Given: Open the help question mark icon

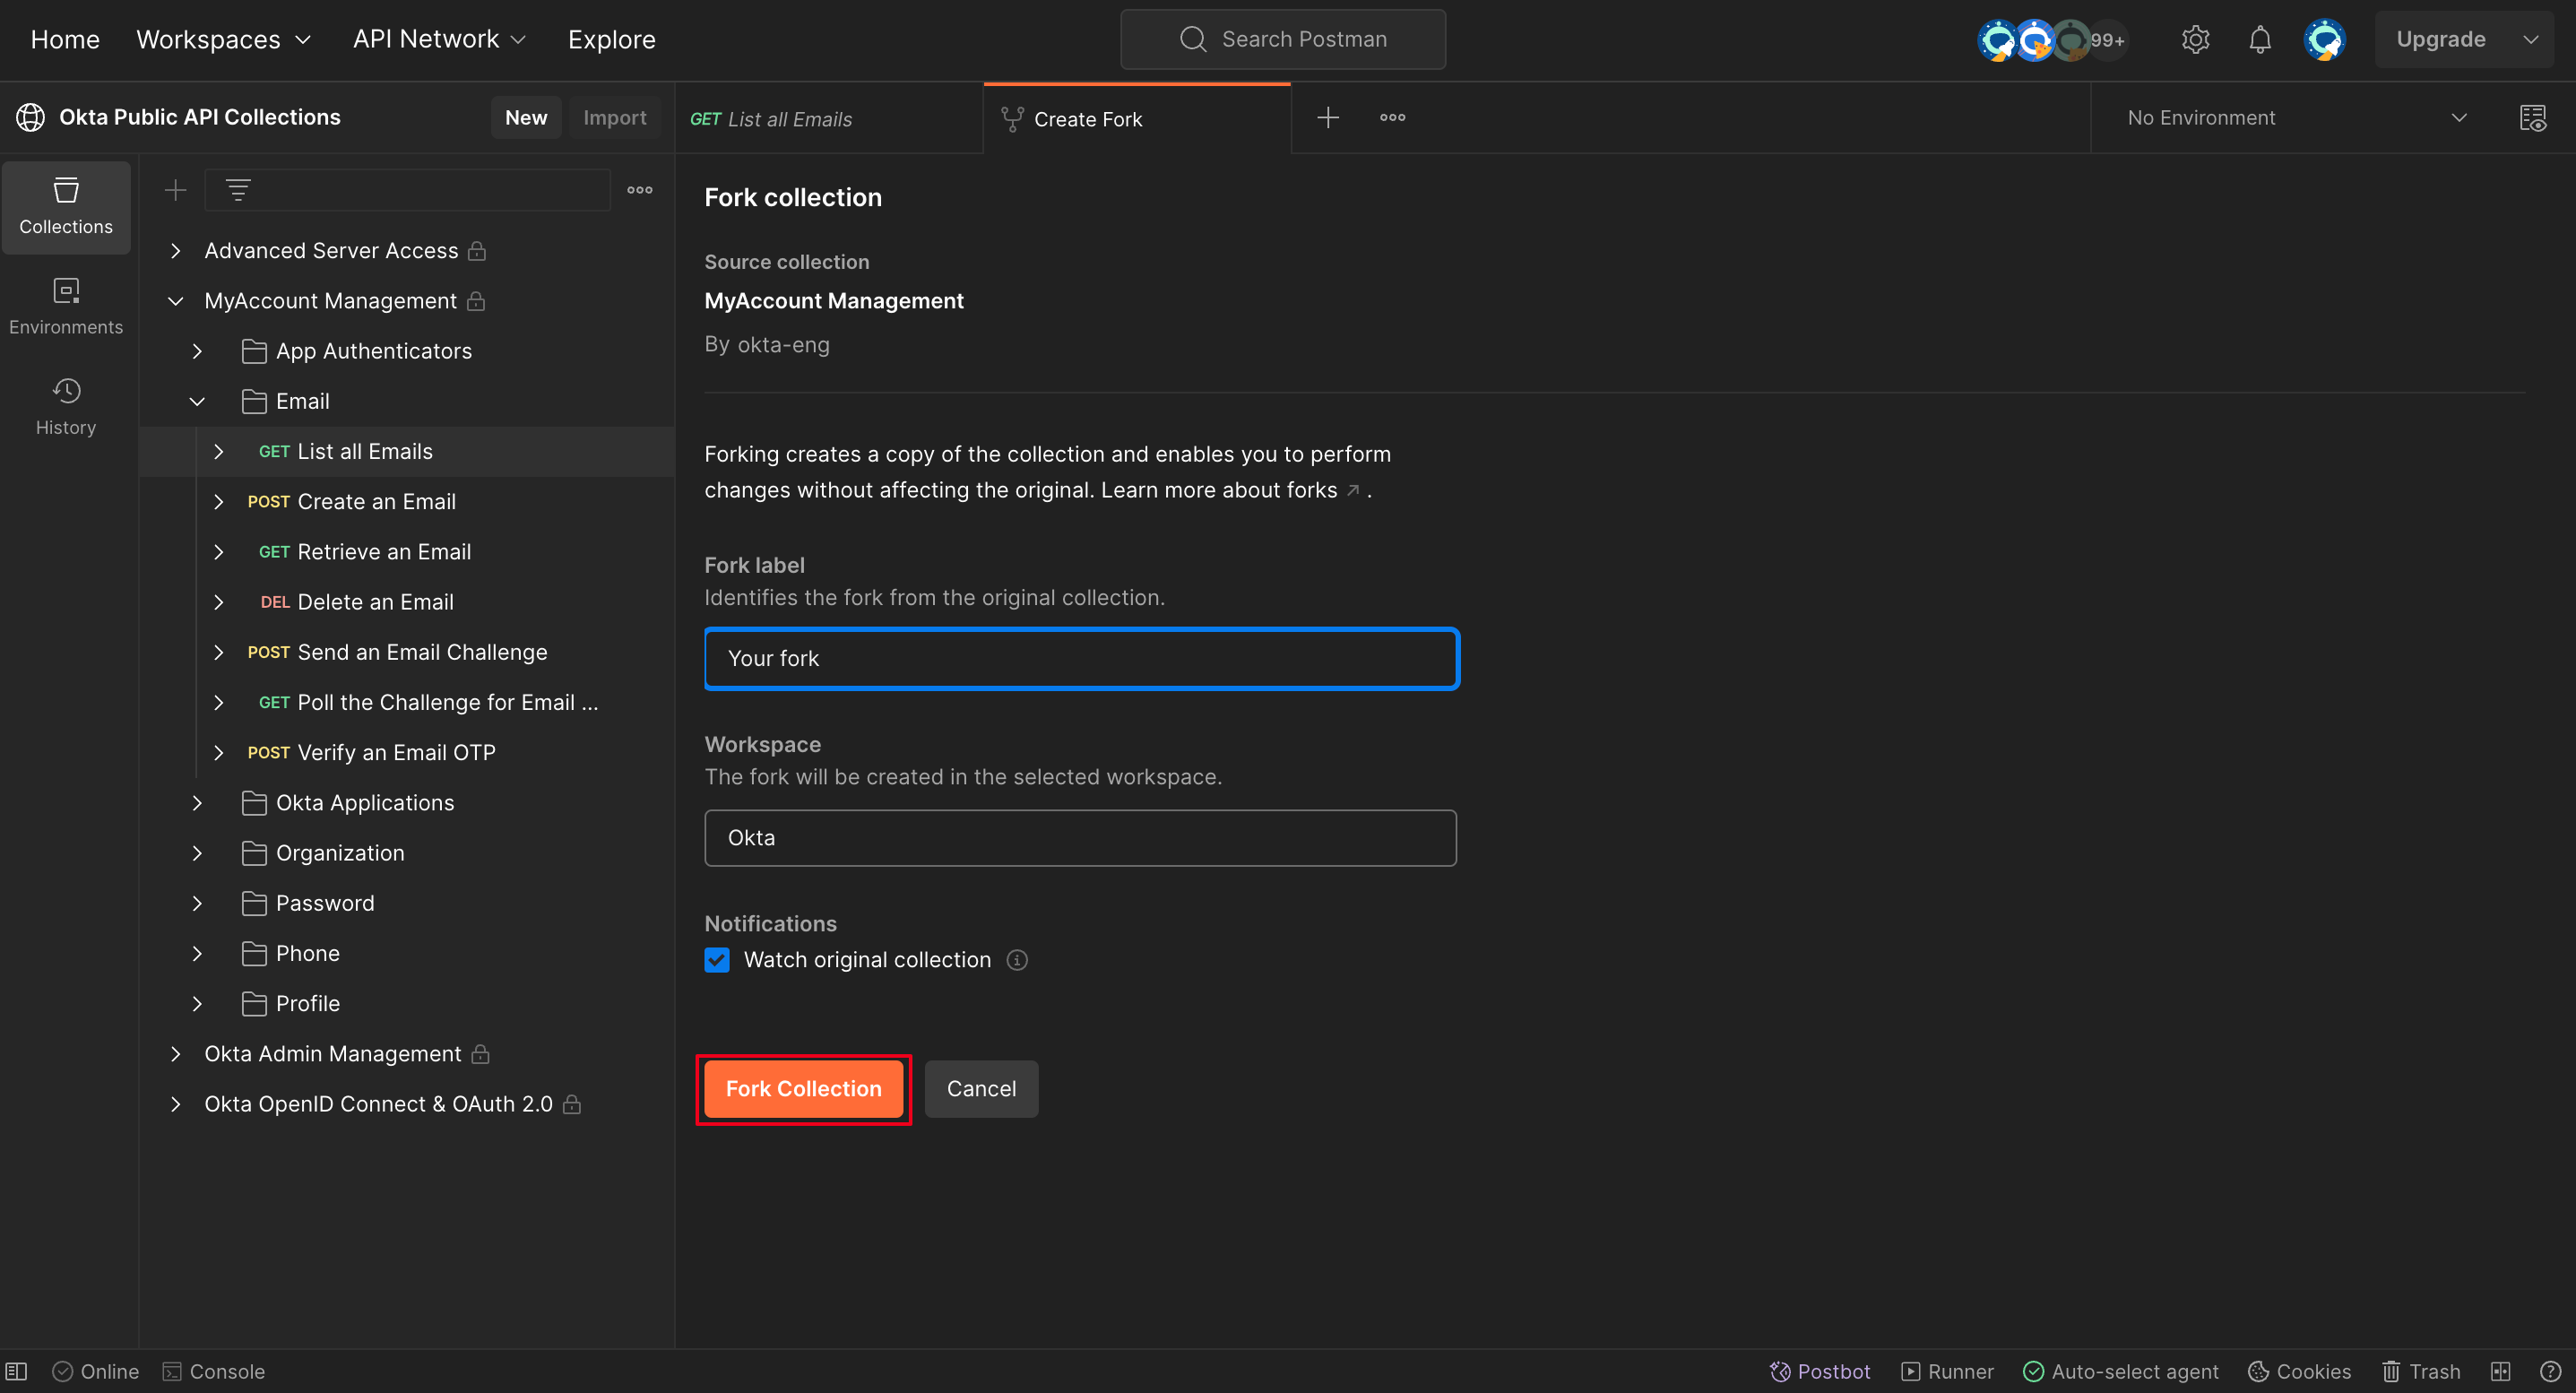Looking at the screenshot, I should [x=2551, y=1371].
